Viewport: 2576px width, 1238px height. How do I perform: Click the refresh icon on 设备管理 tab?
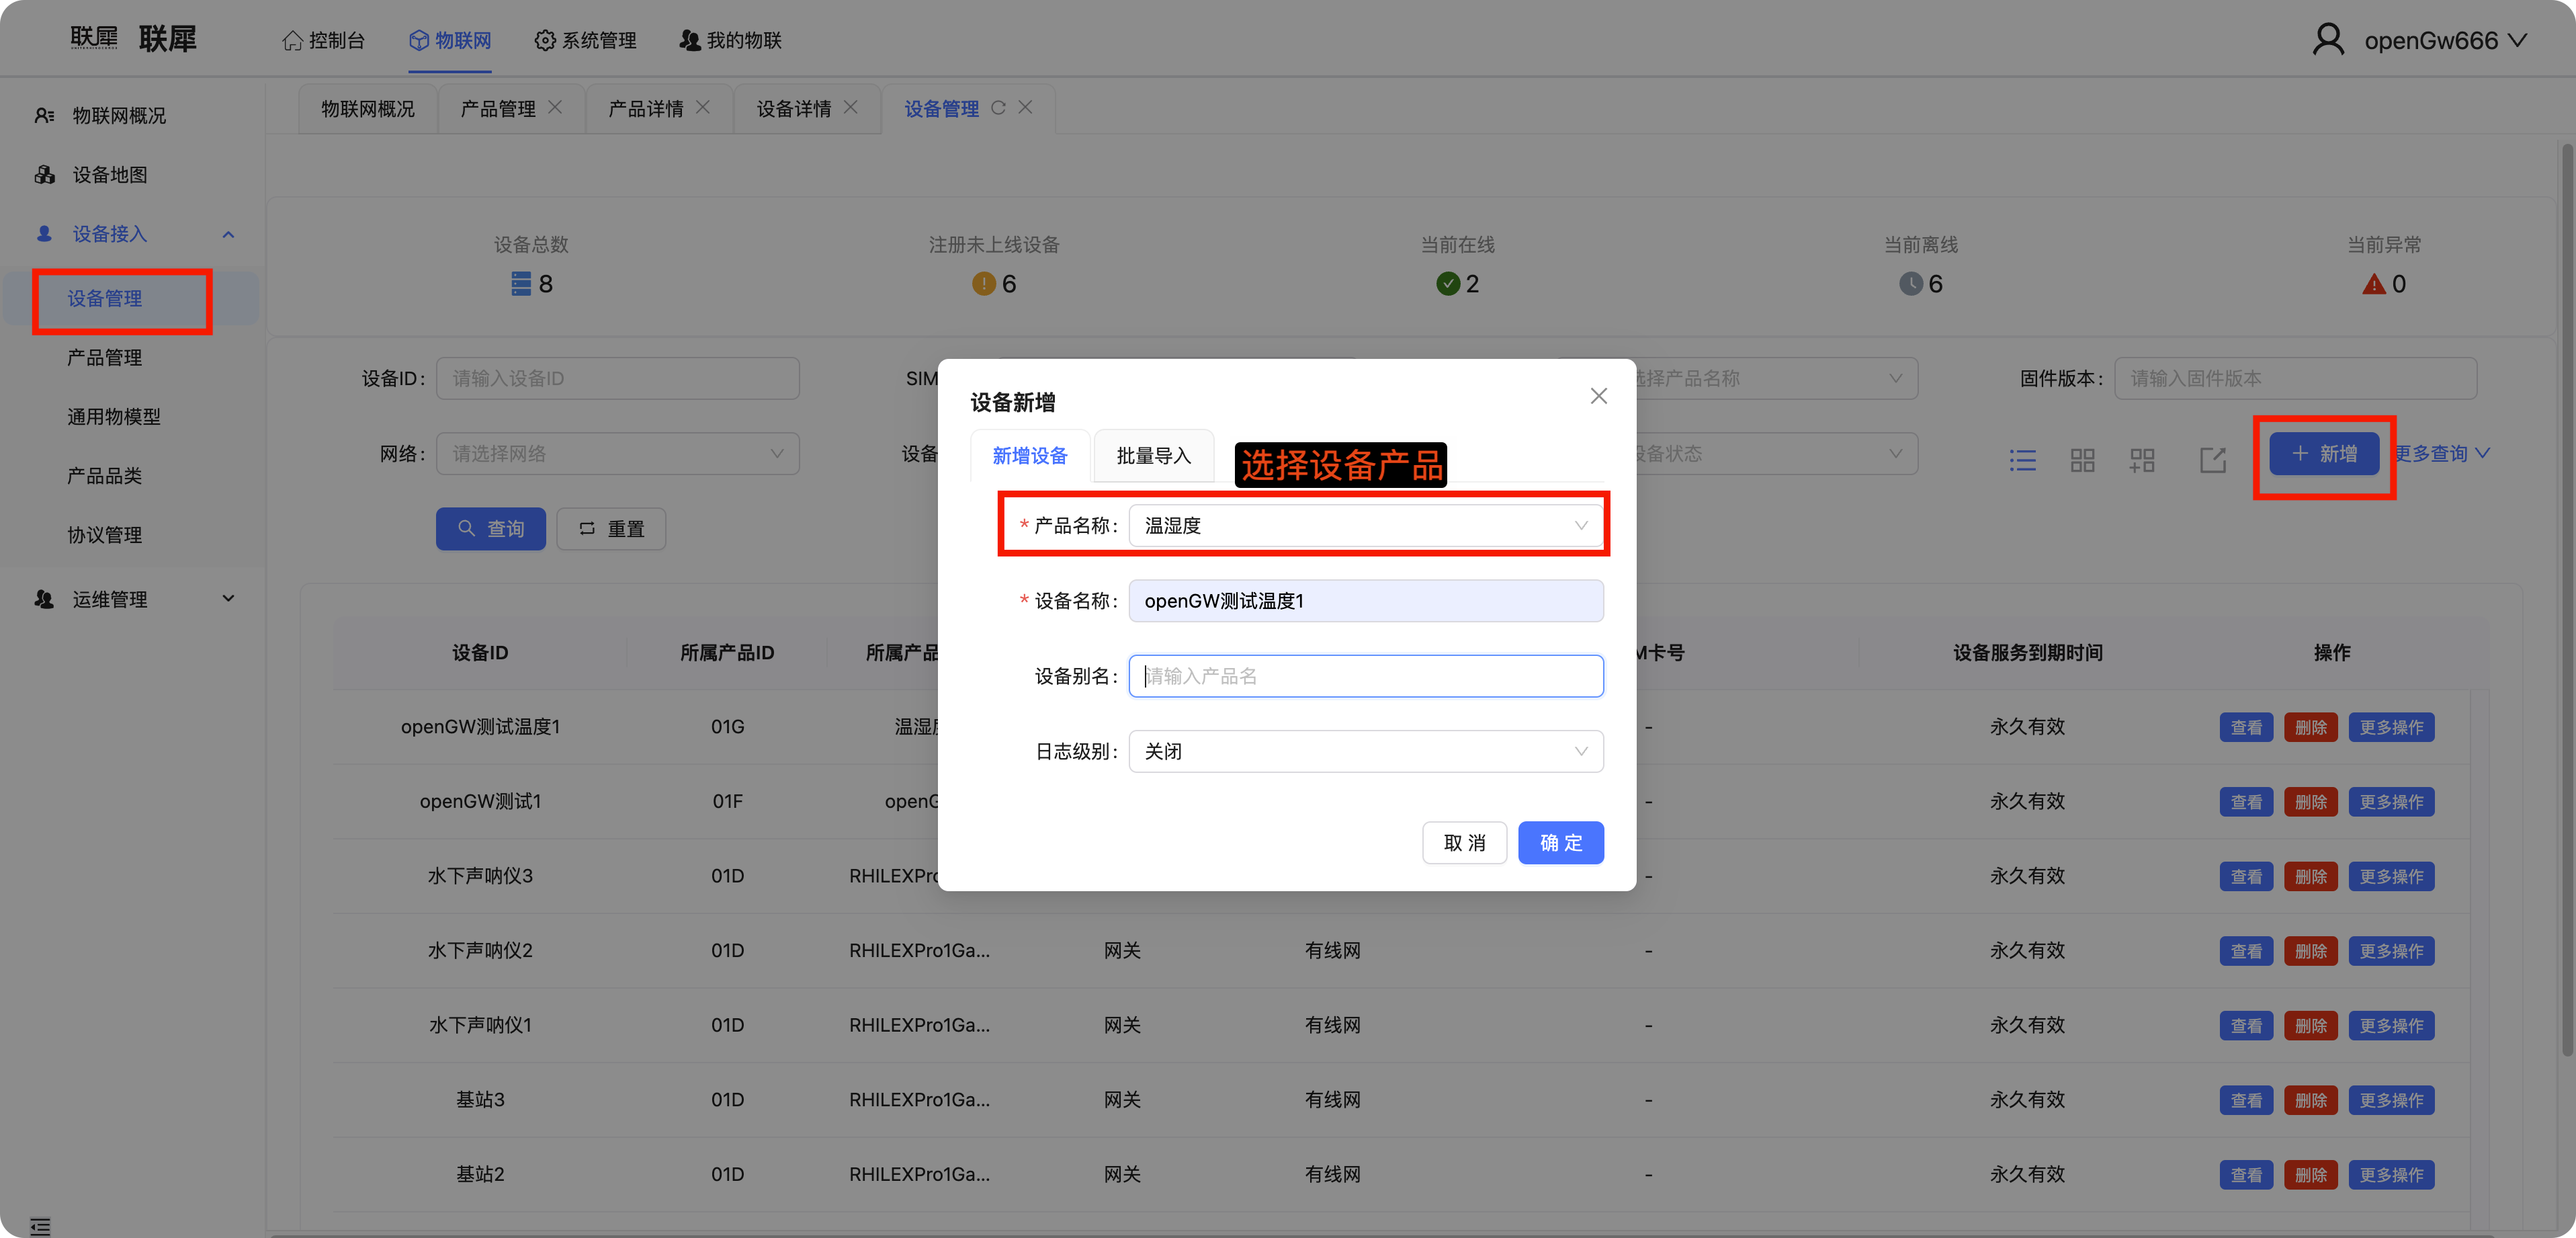[998, 107]
